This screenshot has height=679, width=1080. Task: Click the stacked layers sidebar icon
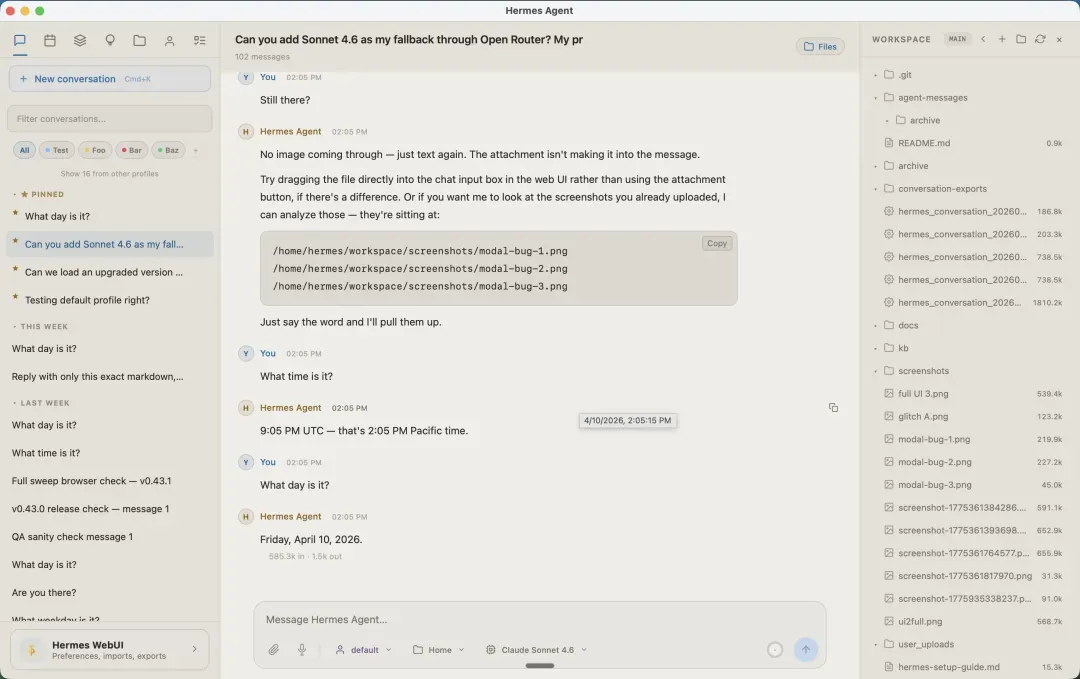coord(80,41)
